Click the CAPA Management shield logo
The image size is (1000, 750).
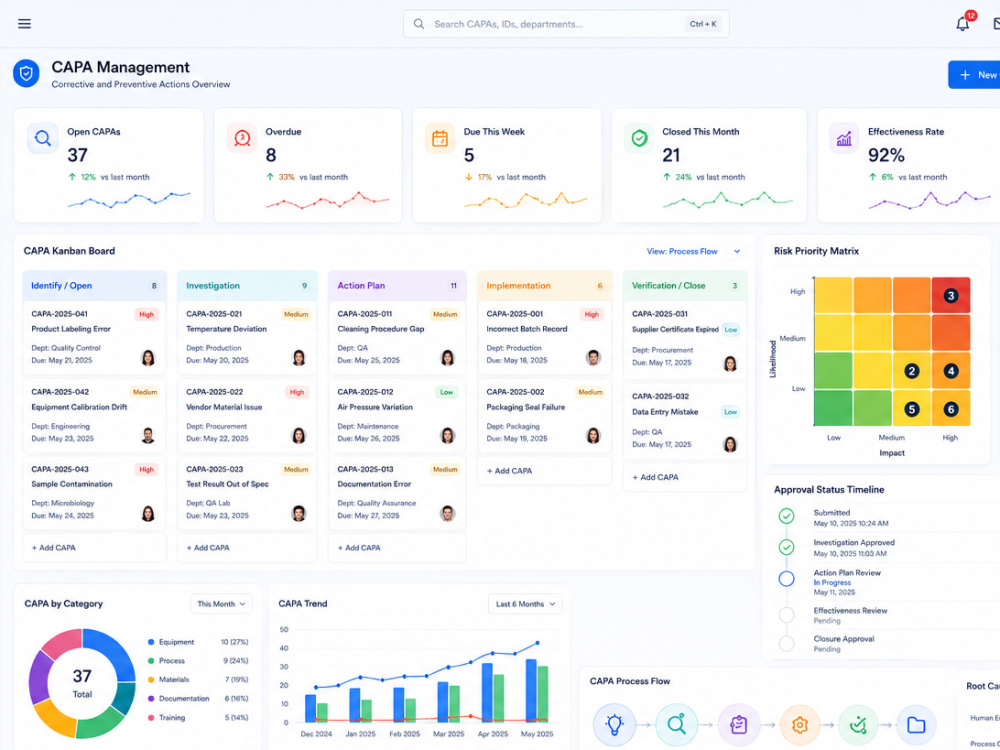coord(26,74)
